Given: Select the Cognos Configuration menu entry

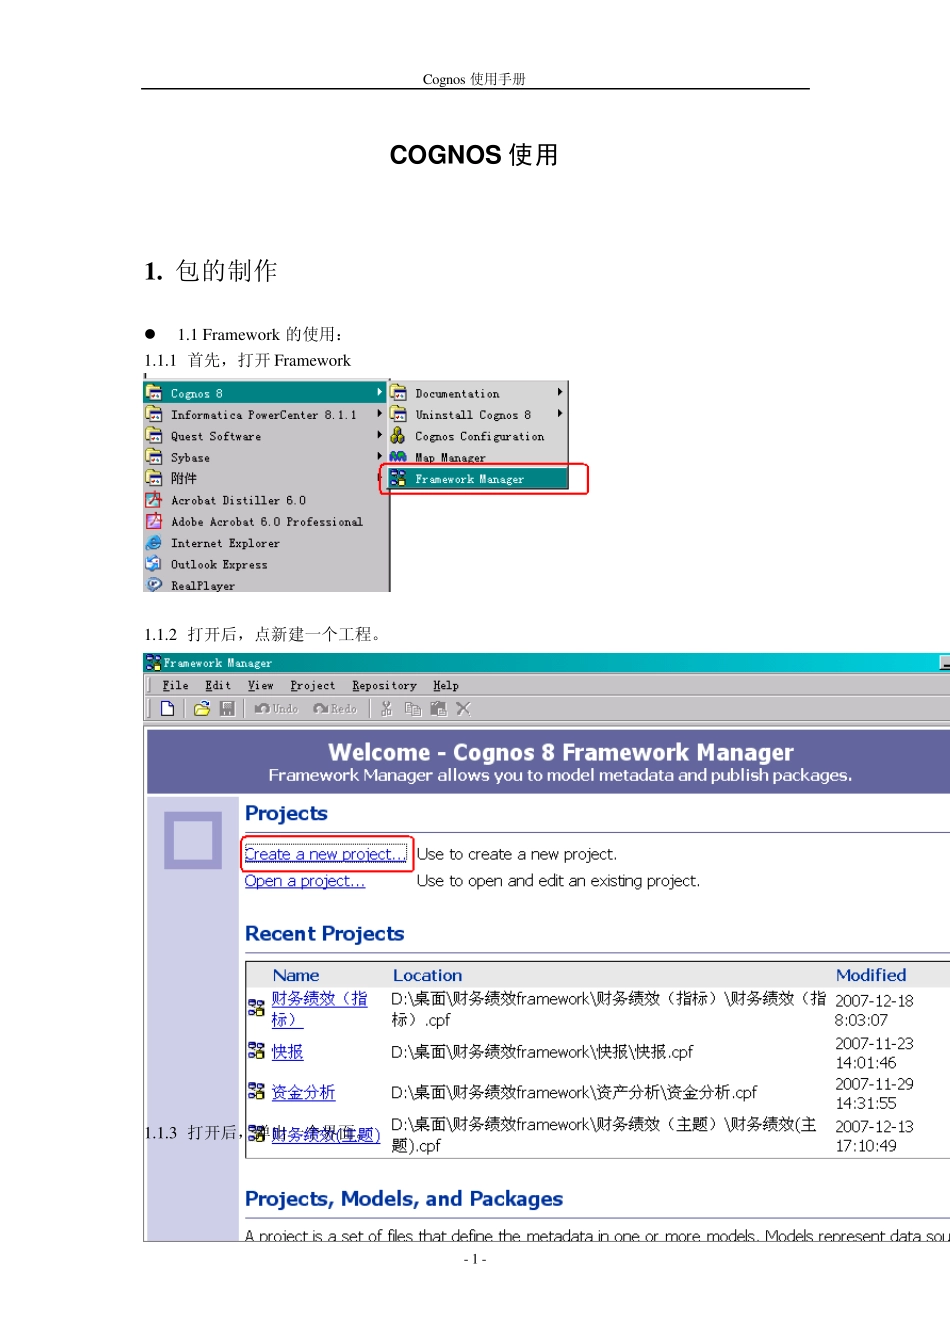Looking at the screenshot, I should (478, 436).
